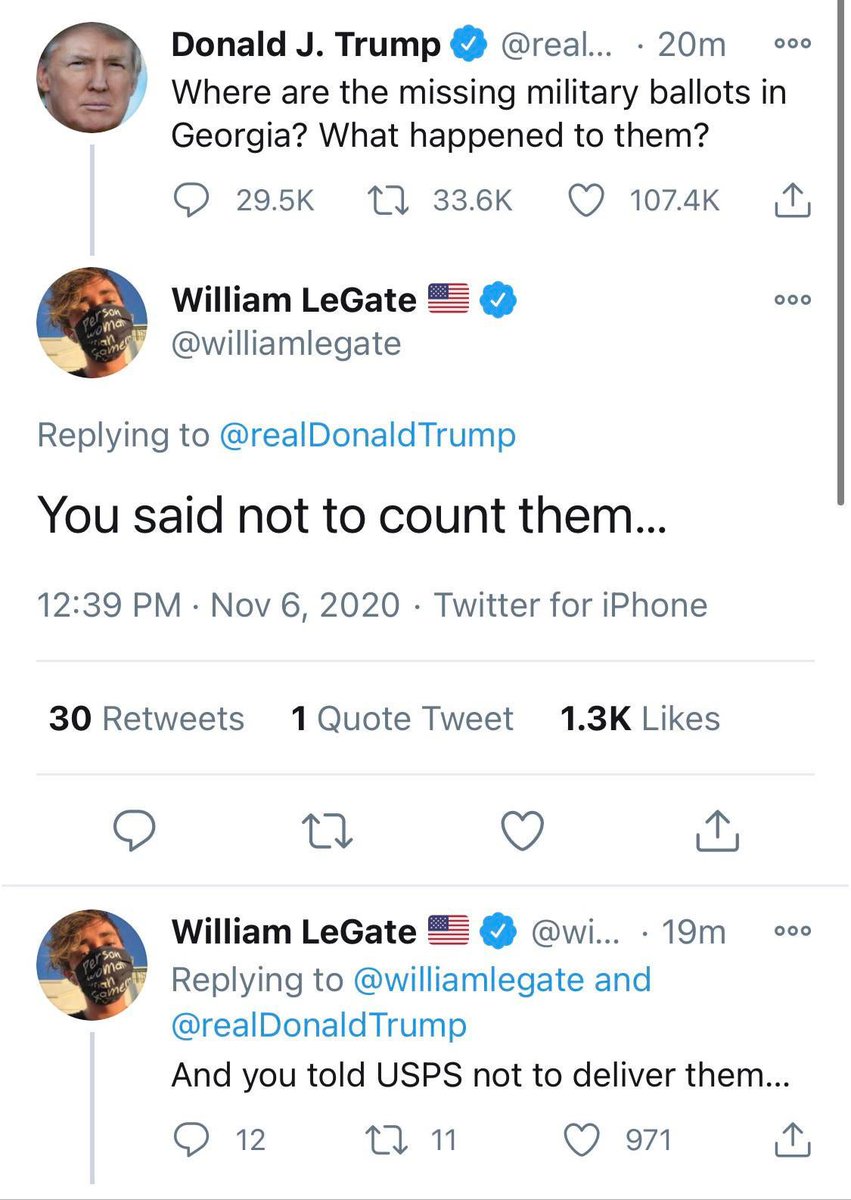Open the @realDonaldTrump link in main tweet
This screenshot has width=851, height=1200.
click(x=368, y=435)
